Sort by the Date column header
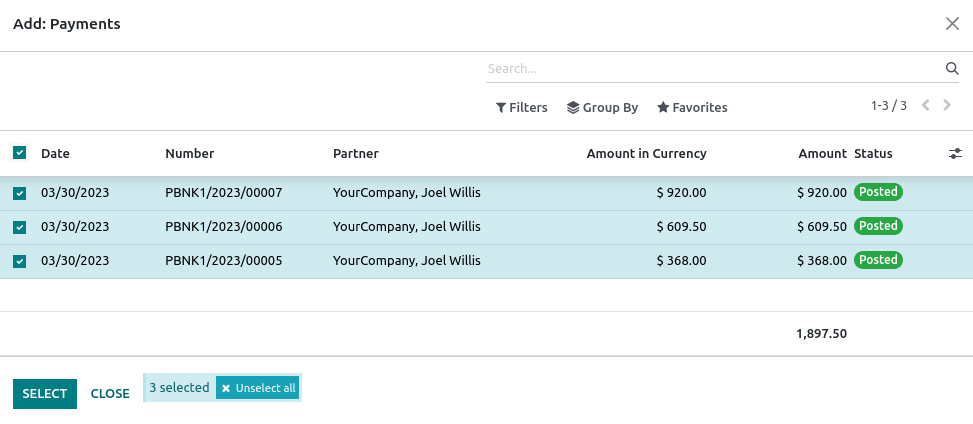973x424 pixels. [56, 154]
